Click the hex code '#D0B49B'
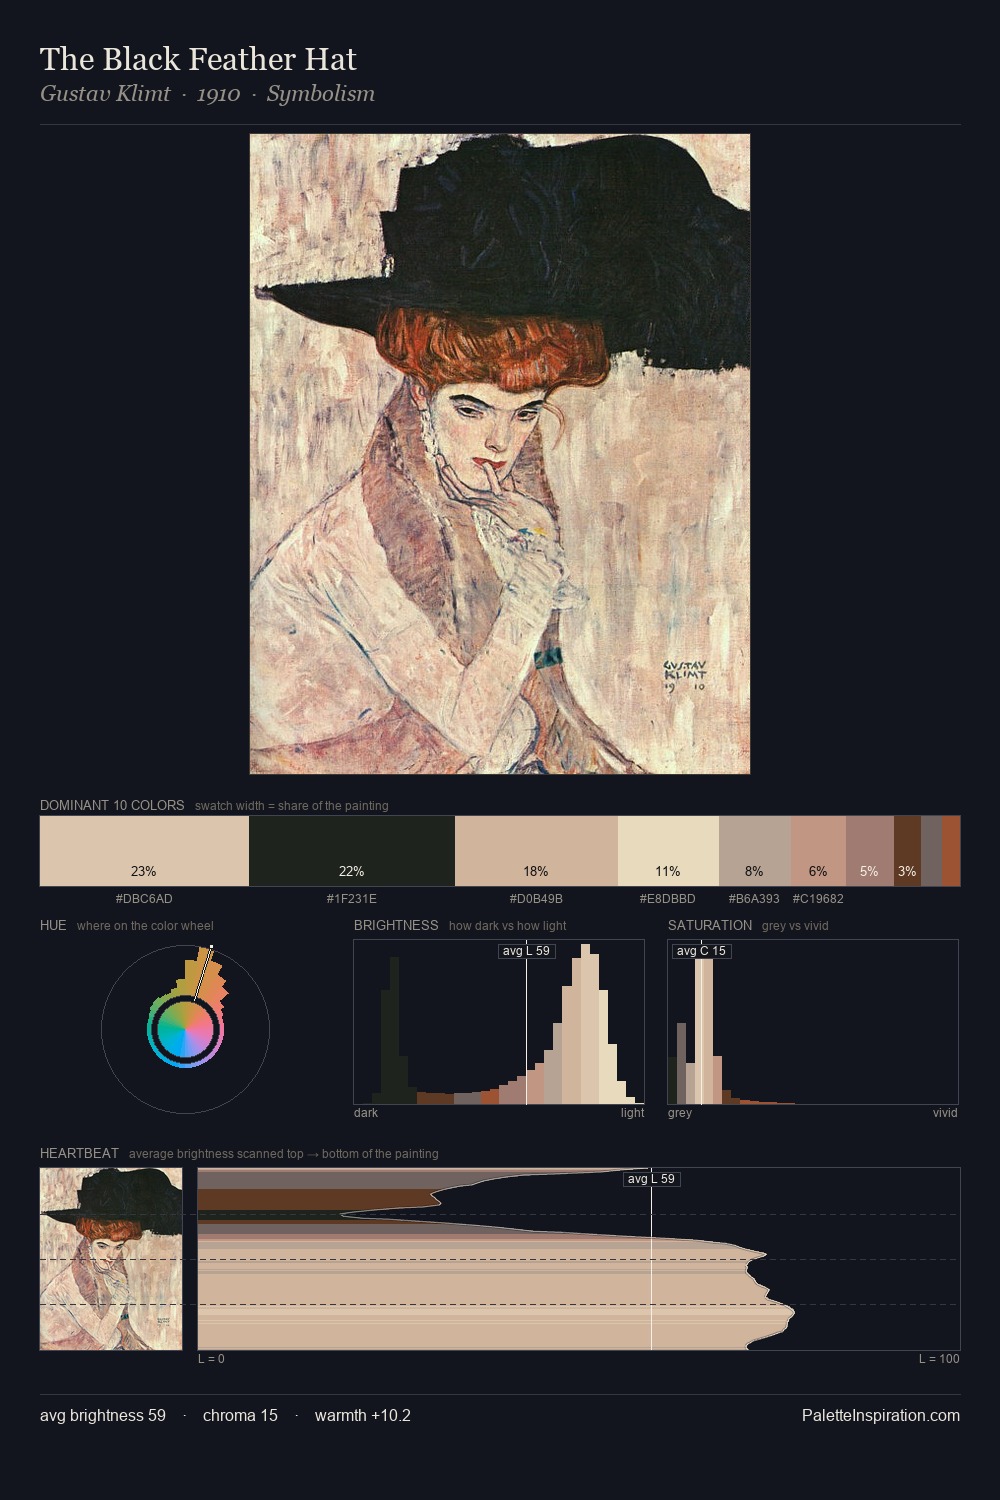This screenshot has height=1500, width=1000. tap(536, 899)
